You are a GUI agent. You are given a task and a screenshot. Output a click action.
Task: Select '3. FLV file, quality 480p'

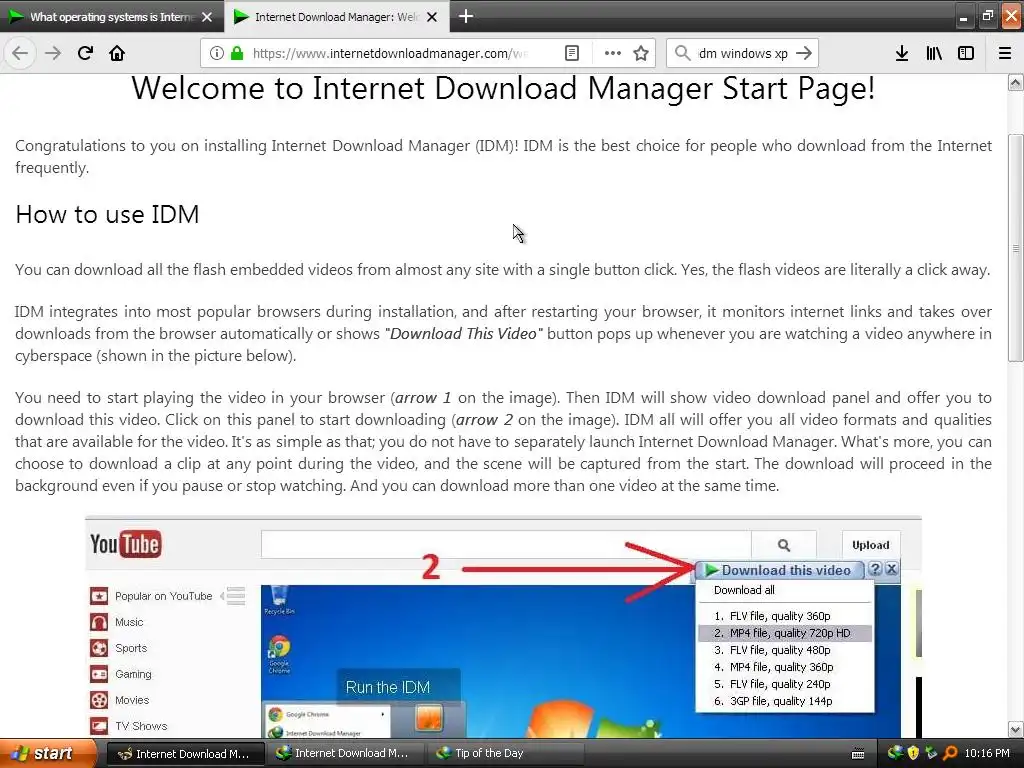pyautogui.click(x=785, y=650)
